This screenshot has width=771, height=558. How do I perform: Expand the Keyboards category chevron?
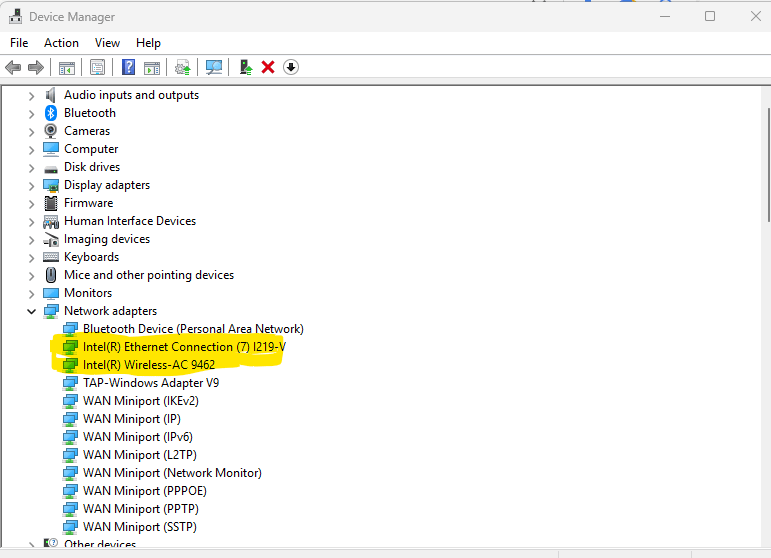point(31,258)
